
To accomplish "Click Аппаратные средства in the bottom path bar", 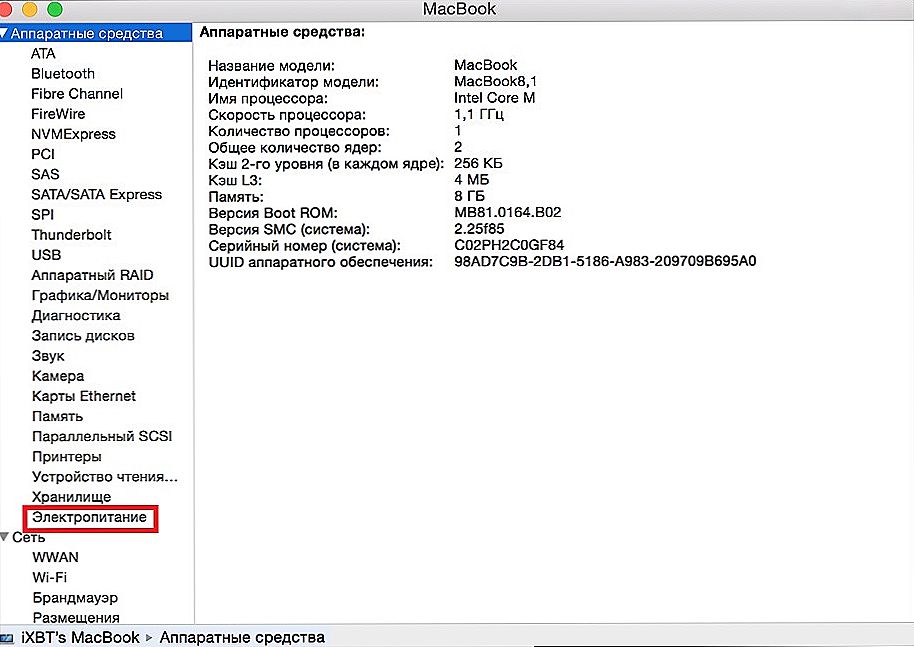I will click(x=242, y=637).
